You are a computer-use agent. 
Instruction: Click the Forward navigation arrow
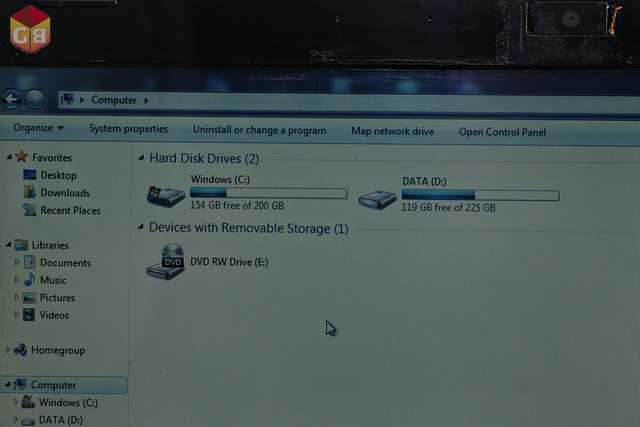tap(35, 99)
